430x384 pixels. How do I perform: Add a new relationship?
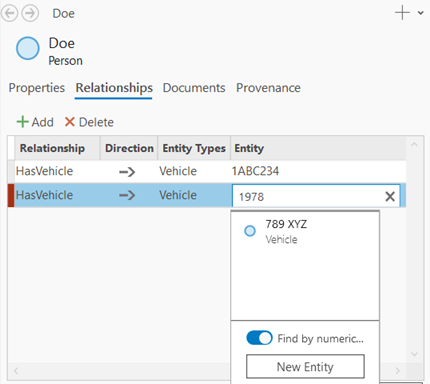[35, 122]
